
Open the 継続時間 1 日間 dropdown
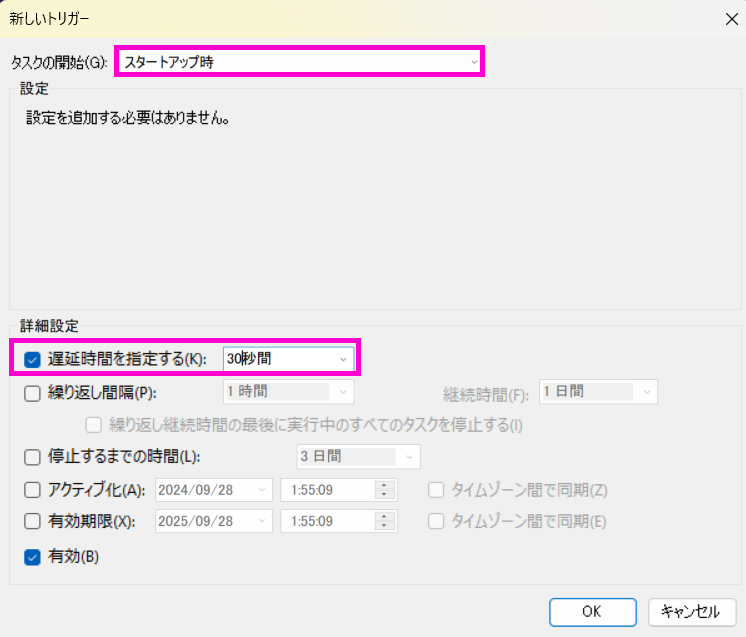[x=598, y=392]
